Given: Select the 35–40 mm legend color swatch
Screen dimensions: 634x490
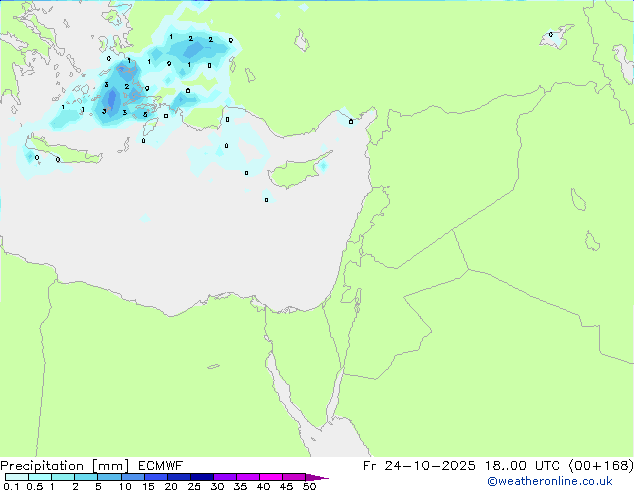Looking at the screenshot, I should click(x=247, y=477).
